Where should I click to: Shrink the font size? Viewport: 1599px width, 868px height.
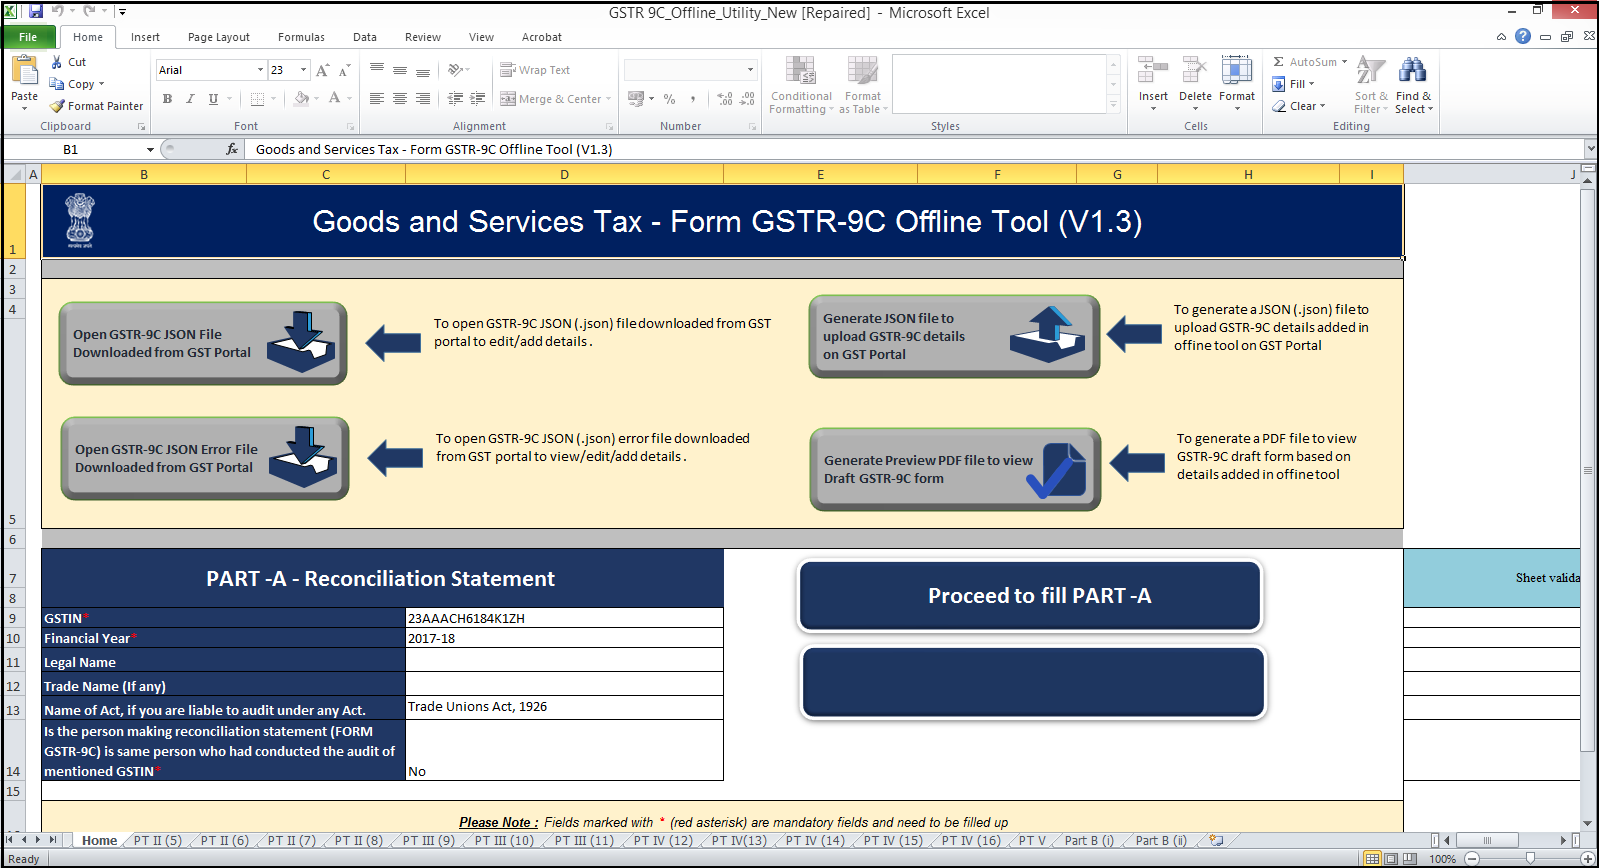tap(344, 70)
